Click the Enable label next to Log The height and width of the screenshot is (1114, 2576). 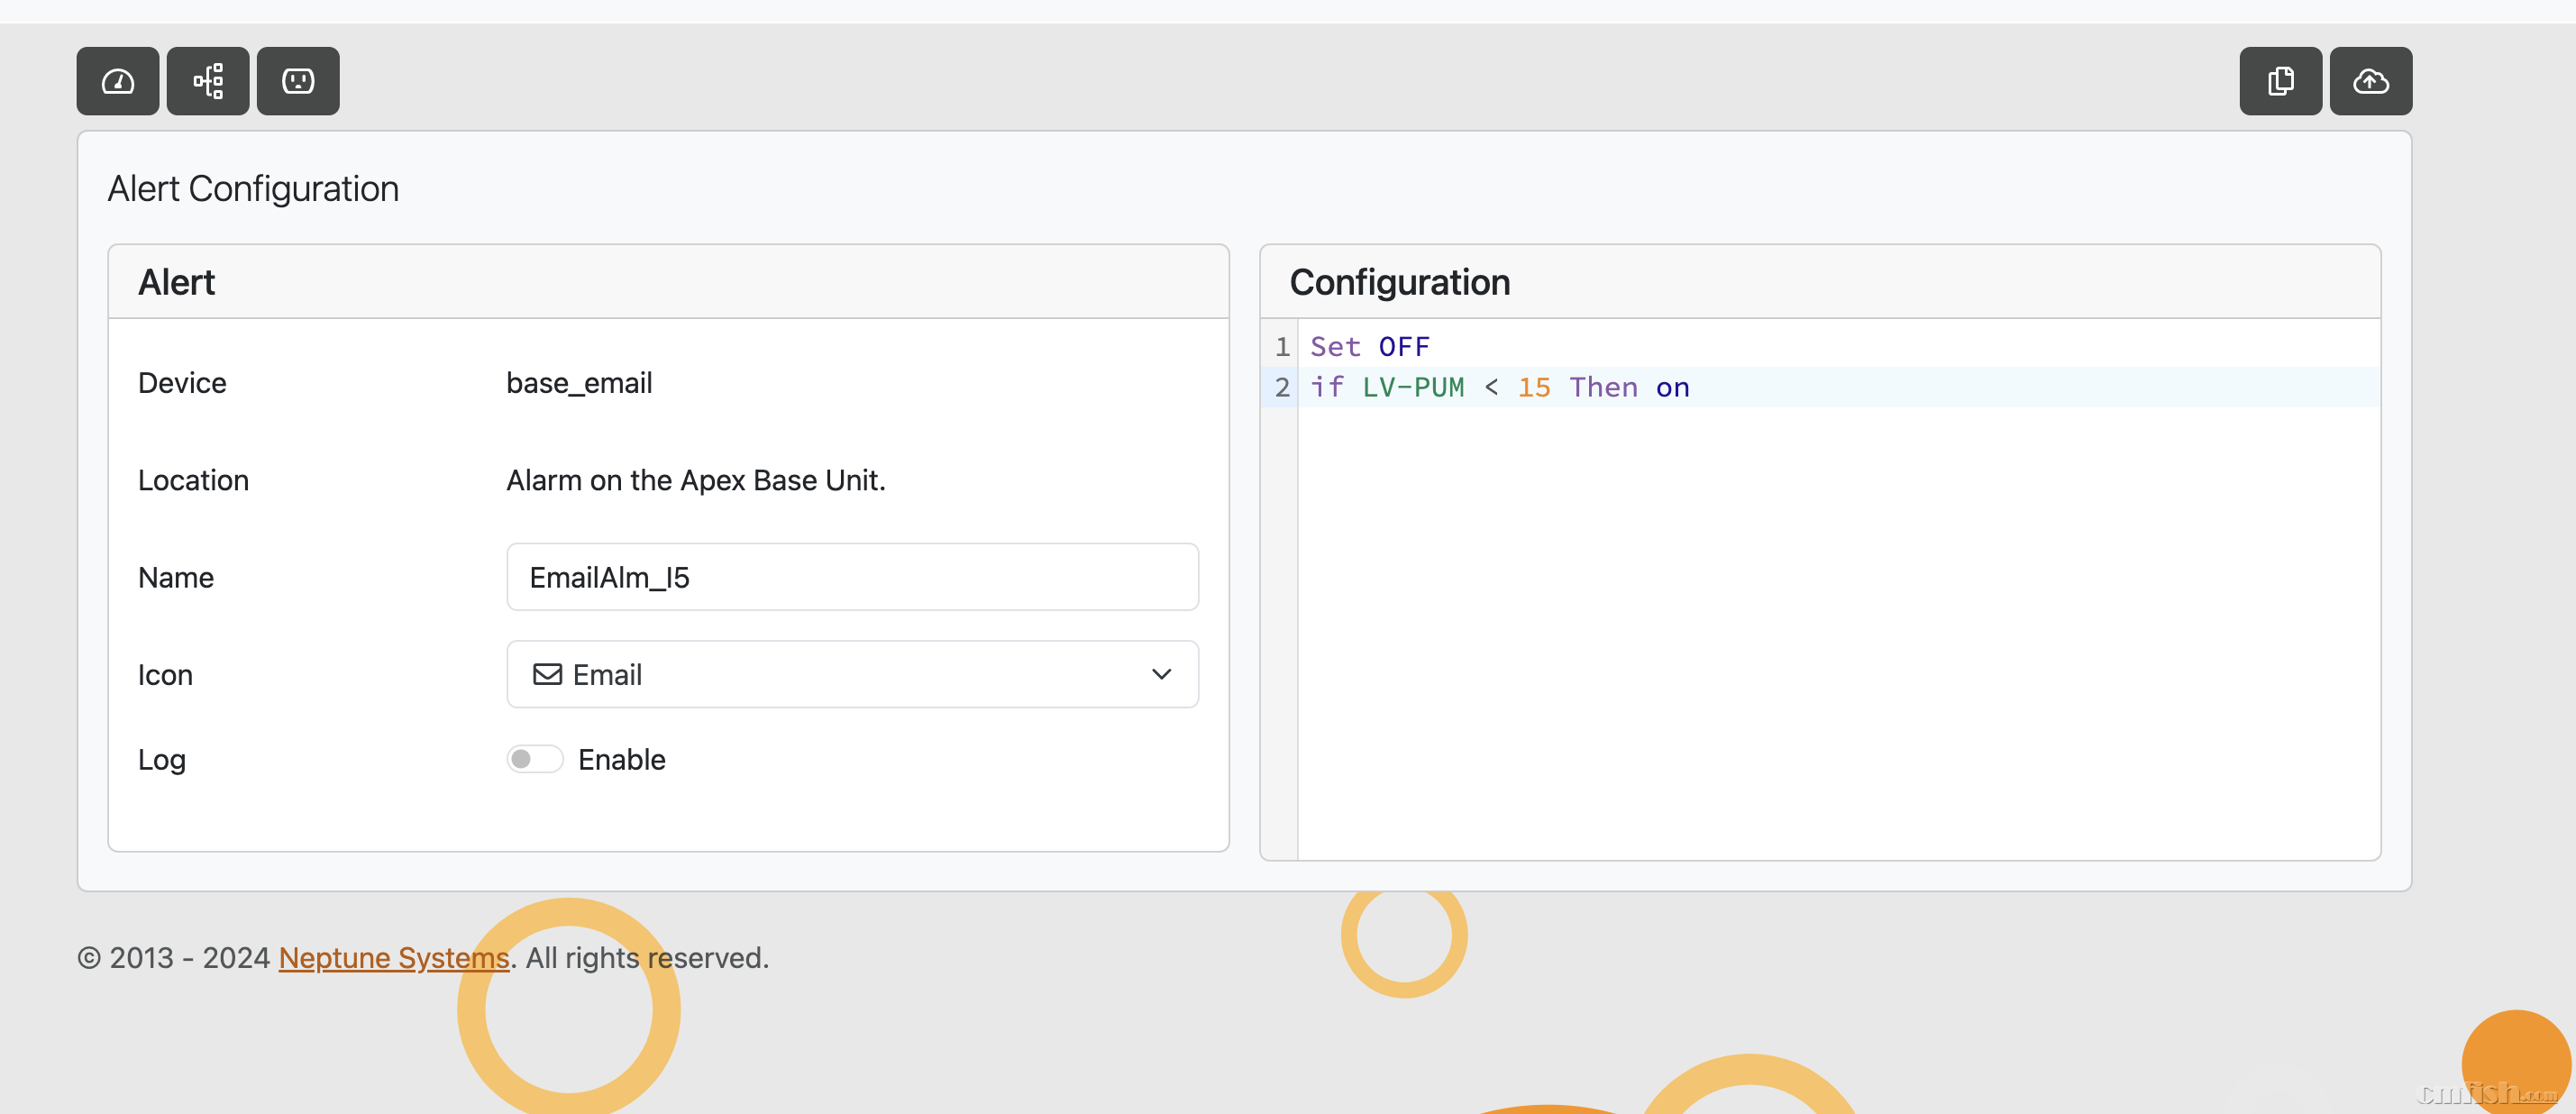(621, 759)
